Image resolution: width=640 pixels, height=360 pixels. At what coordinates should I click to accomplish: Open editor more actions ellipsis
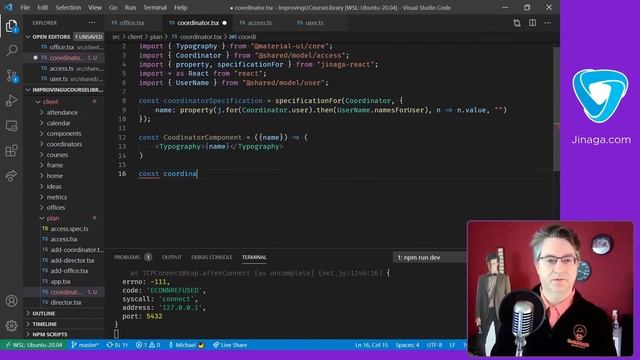click(548, 23)
